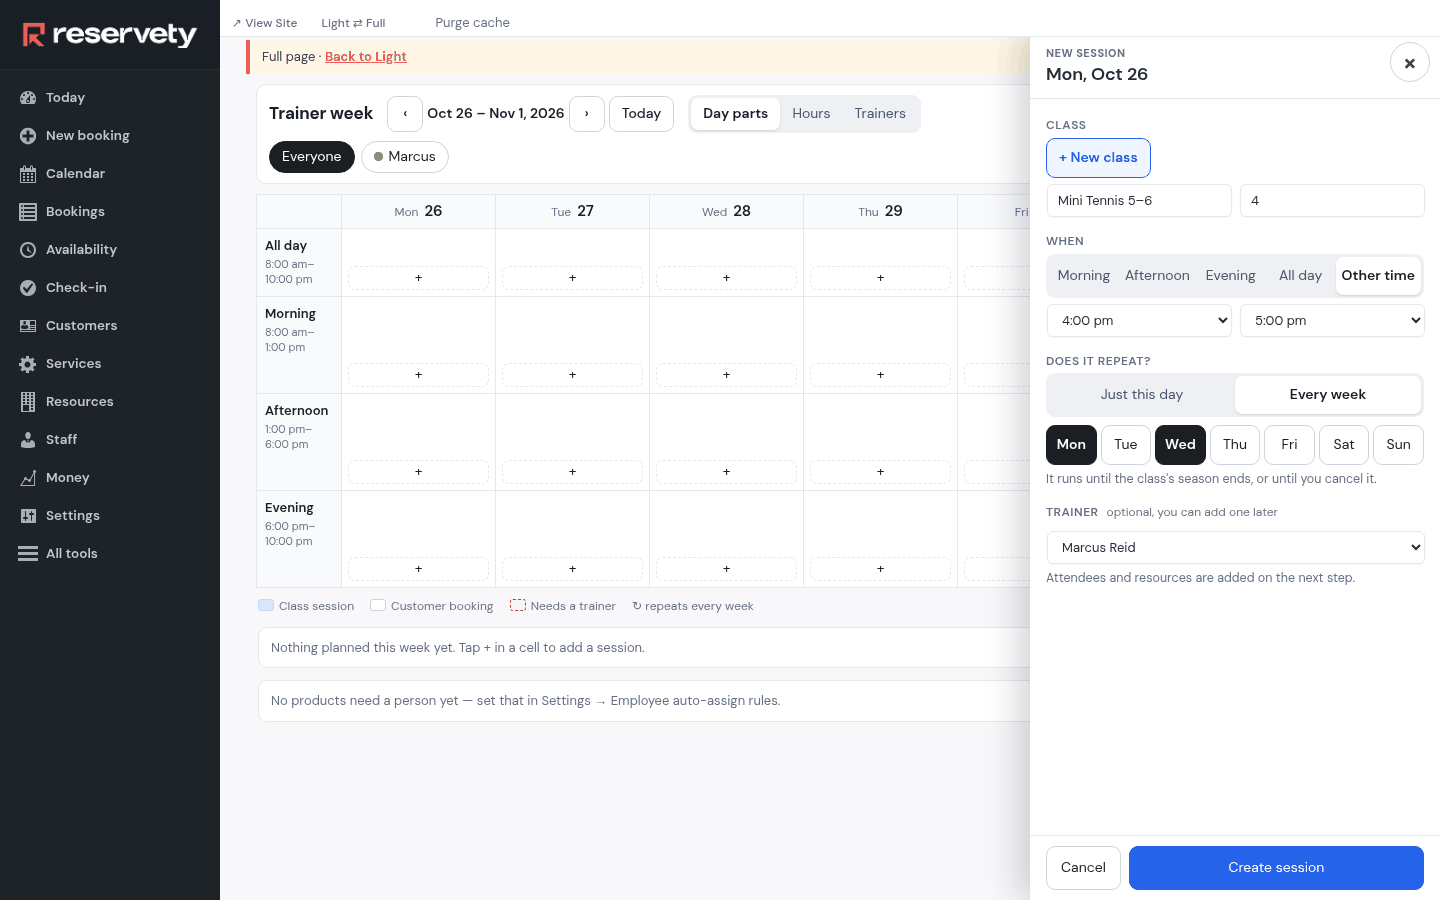Screen dimensions: 1440x900
Task: Toggle Sat repeat day
Action: tap(1344, 445)
